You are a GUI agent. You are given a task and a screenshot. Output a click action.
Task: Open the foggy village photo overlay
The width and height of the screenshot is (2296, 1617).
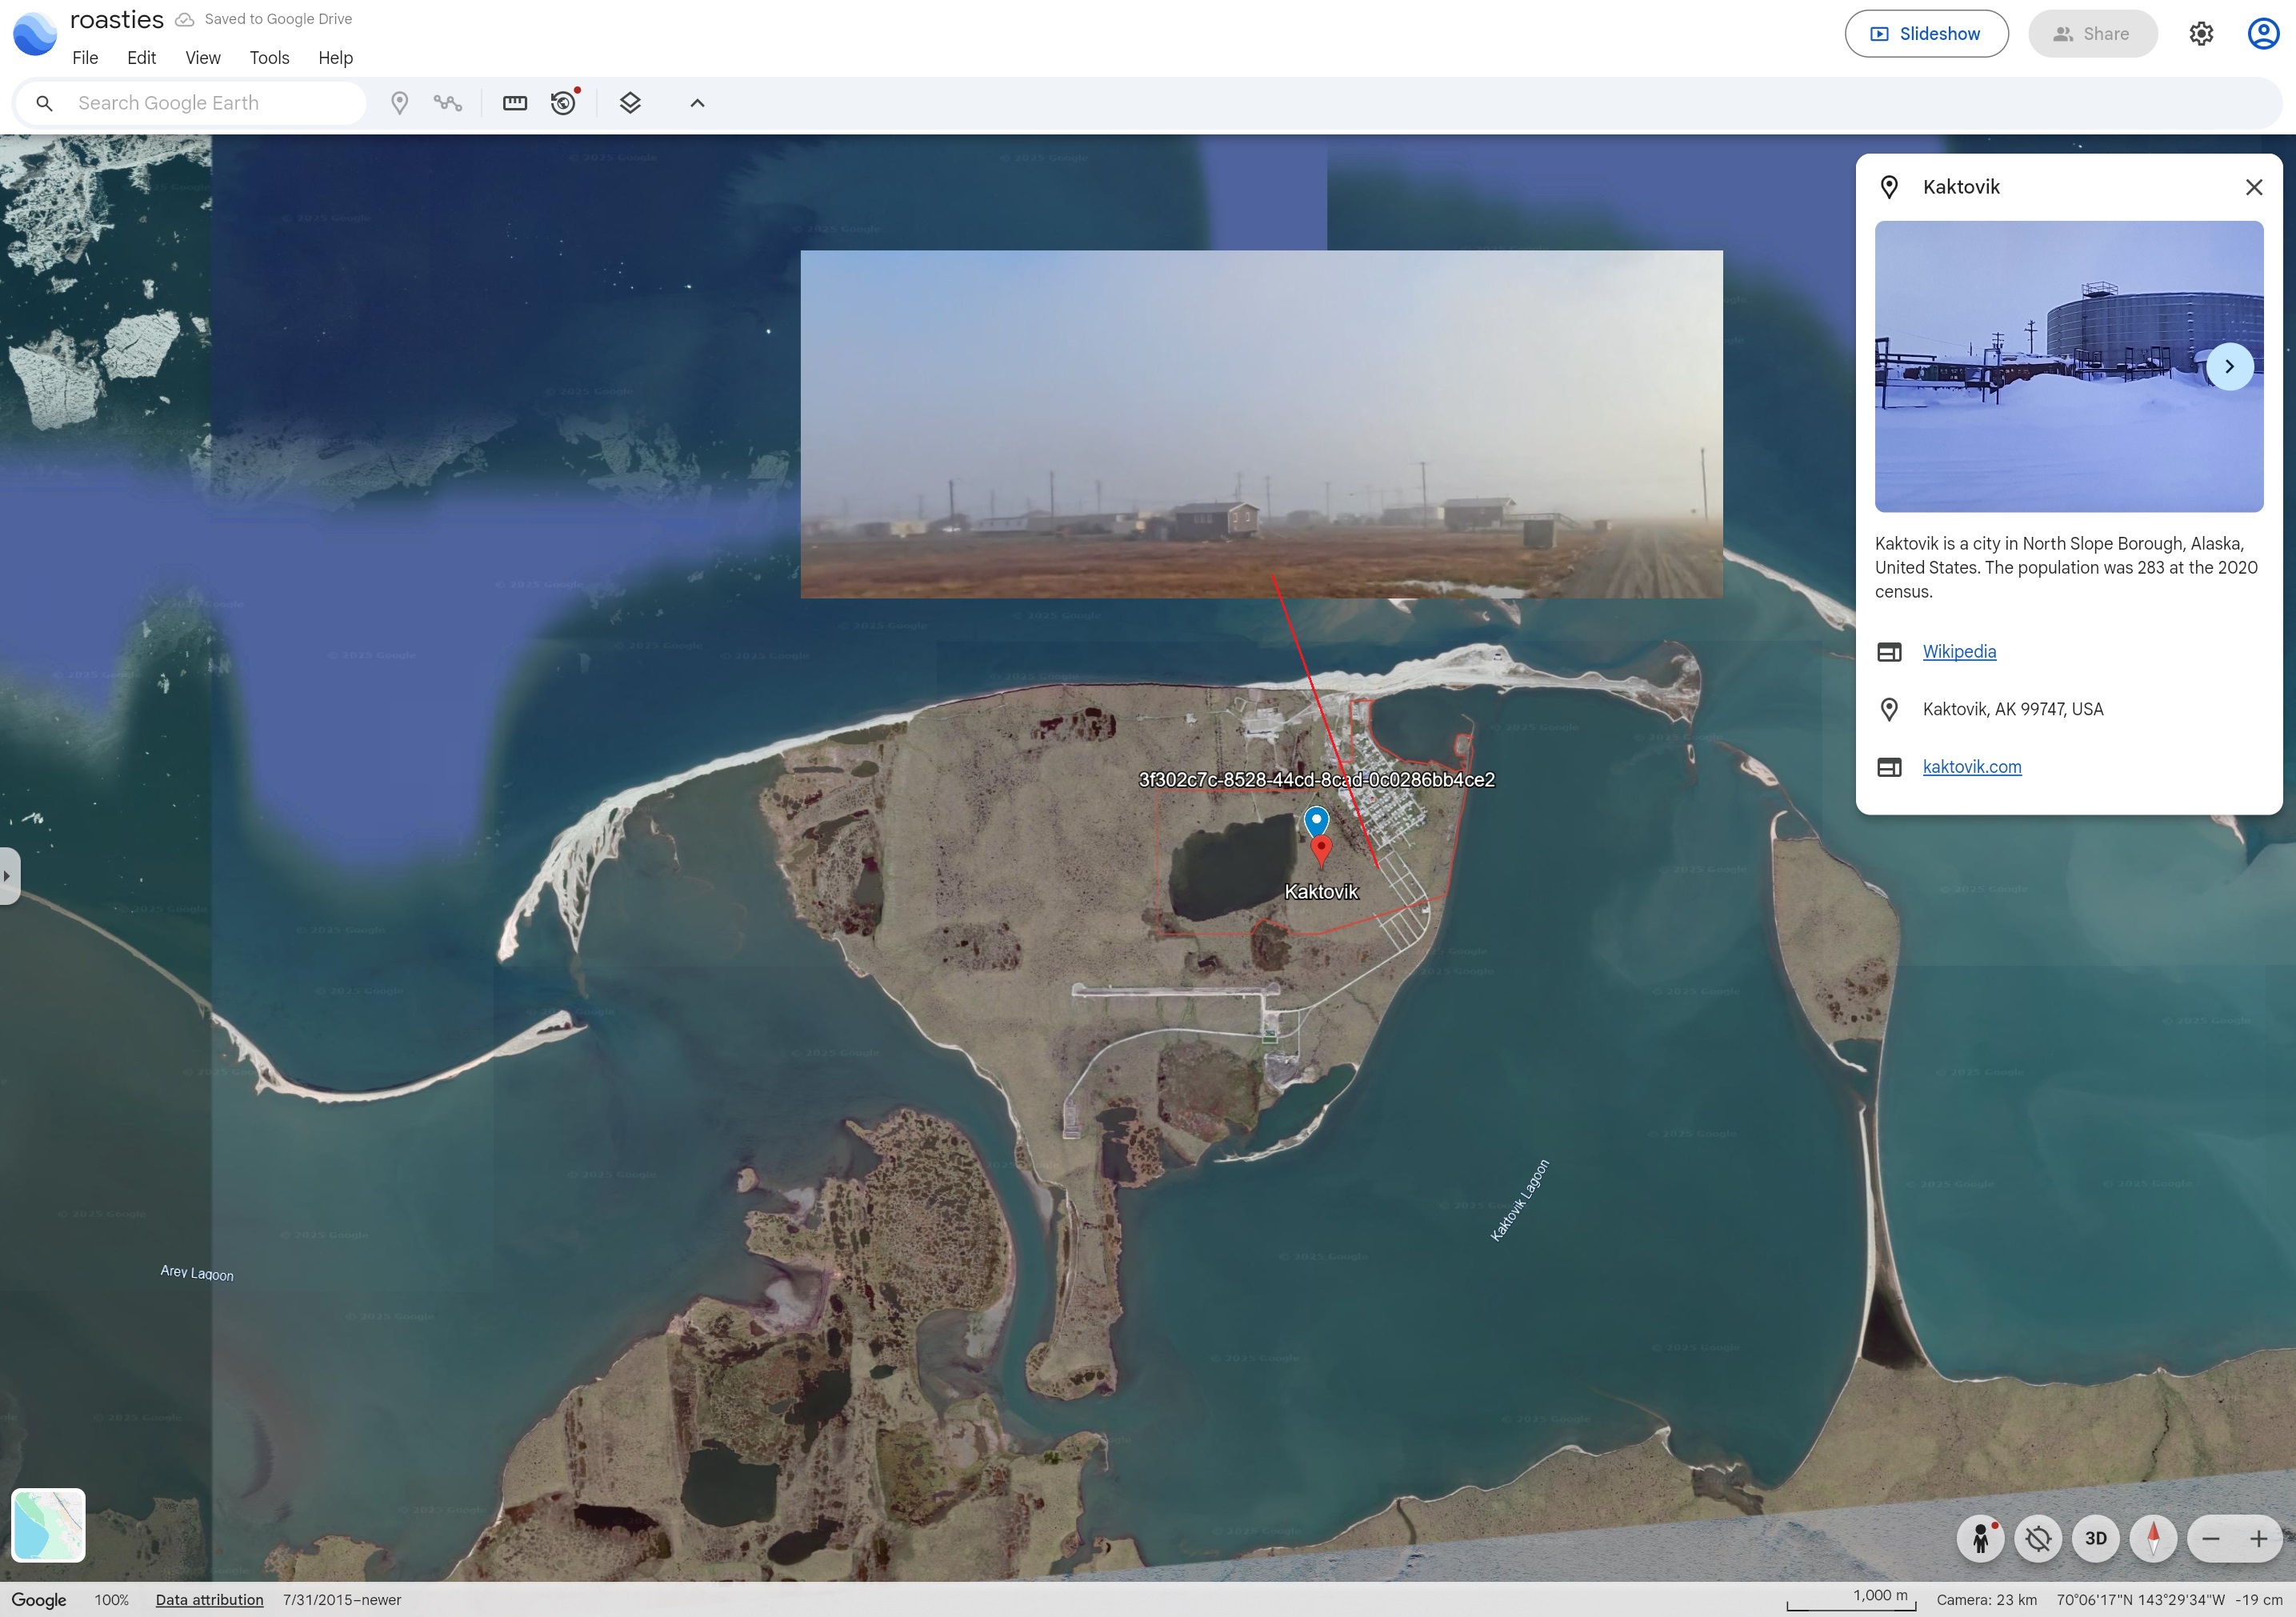pyautogui.click(x=1261, y=424)
